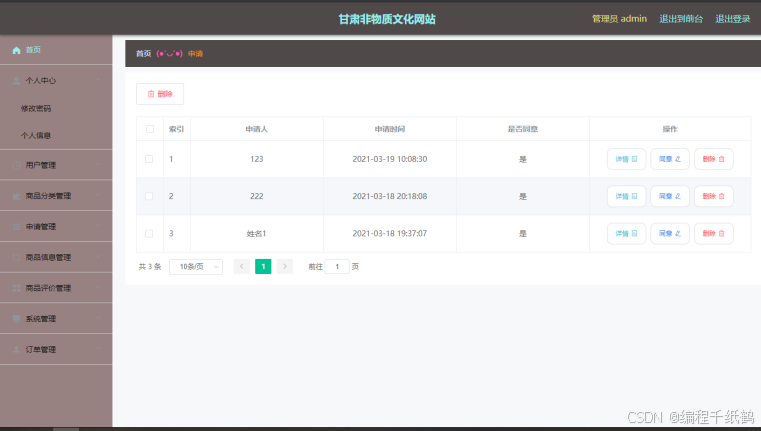Check the box for row 1 (123)
Image resolution: width=761 pixels, height=431 pixels.
pyautogui.click(x=149, y=159)
